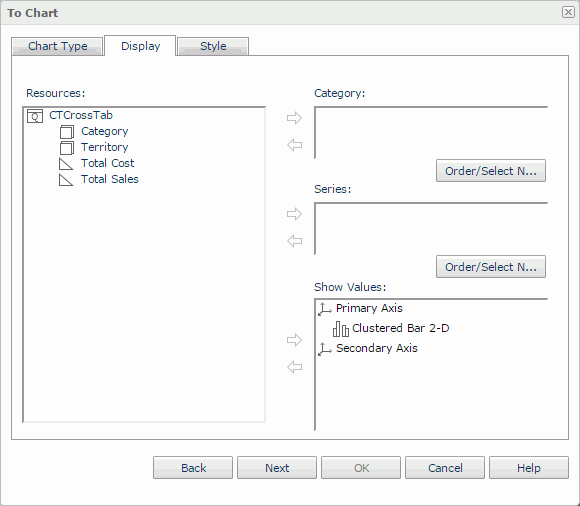
Task: Click the Primary Axis icon
Action: tap(325, 309)
